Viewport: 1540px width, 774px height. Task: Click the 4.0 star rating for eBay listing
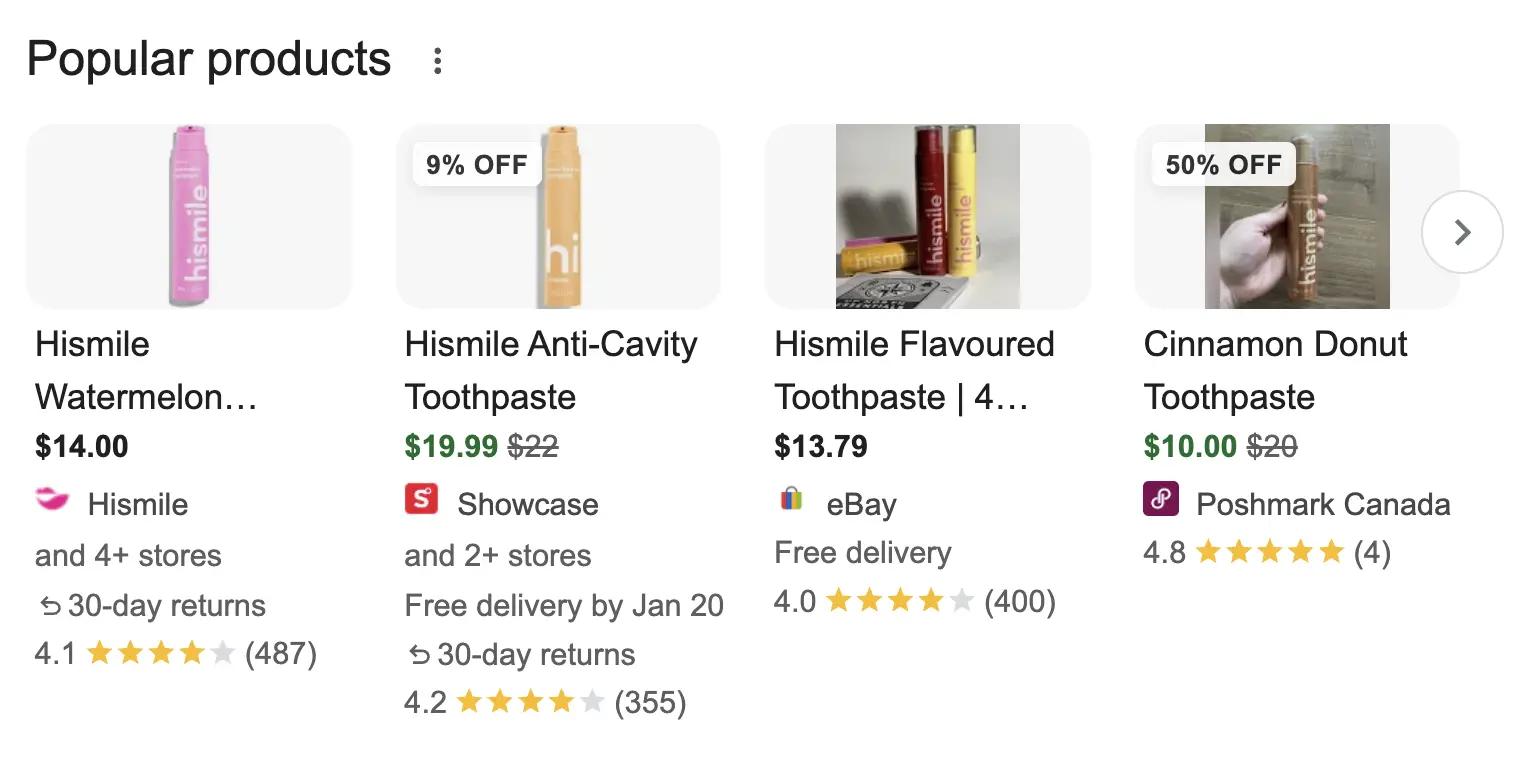tap(915, 601)
